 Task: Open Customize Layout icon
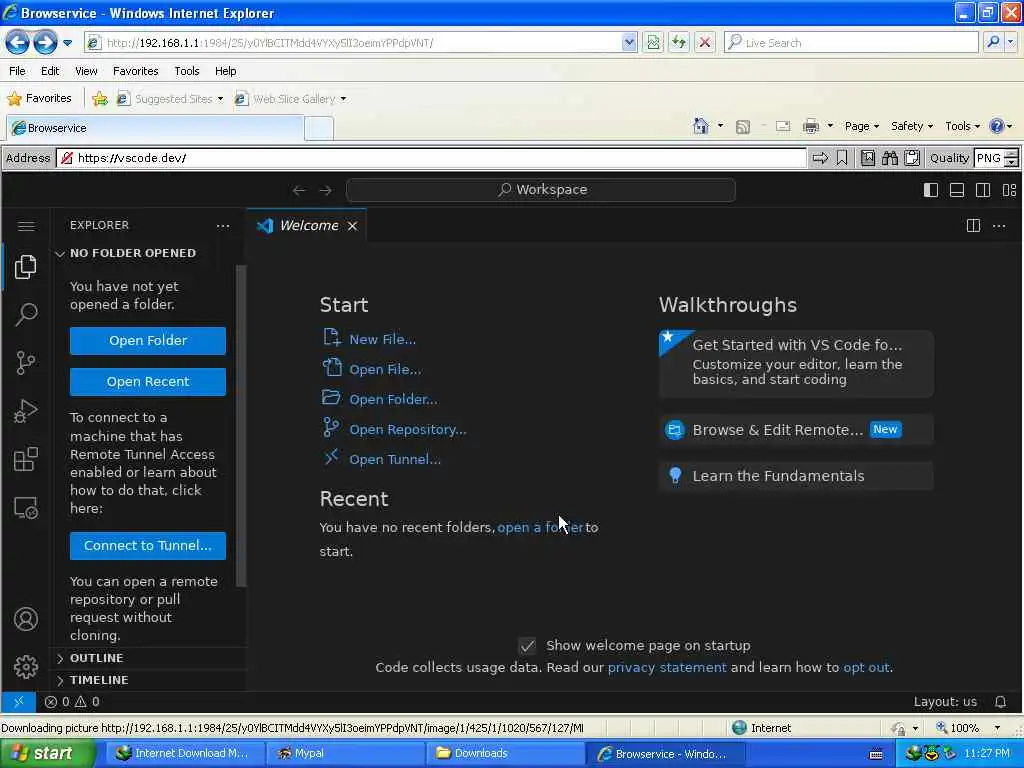click(x=1009, y=190)
